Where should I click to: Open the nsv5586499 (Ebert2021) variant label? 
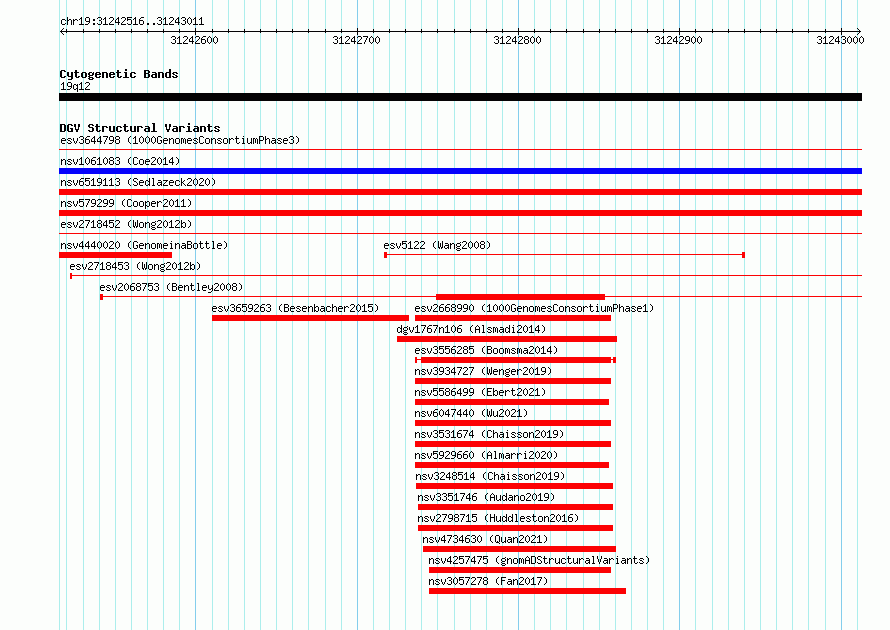pos(480,392)
